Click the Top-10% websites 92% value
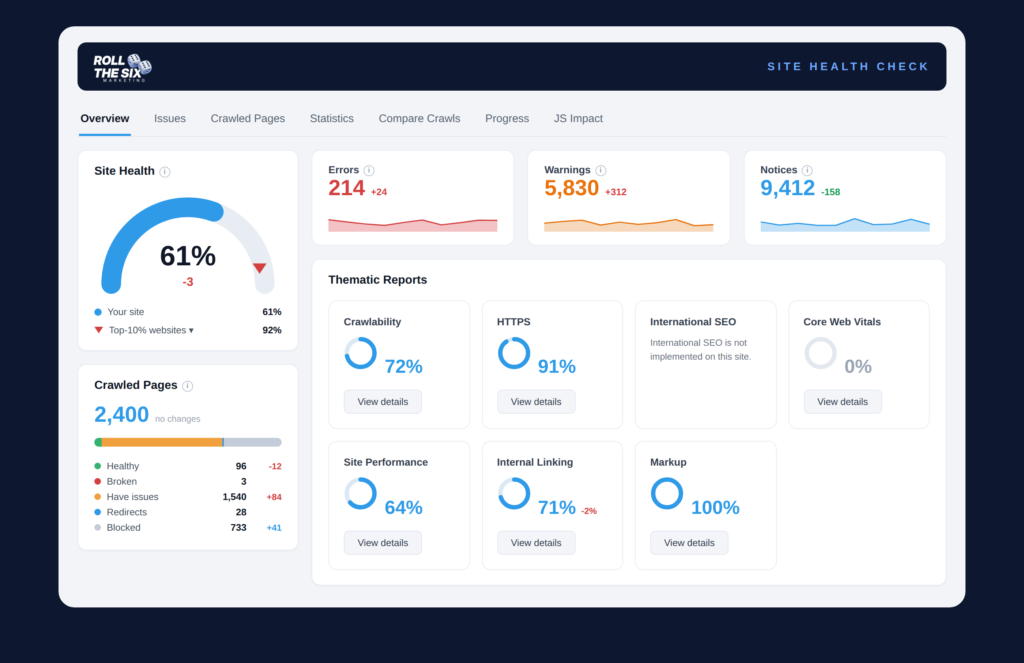Image resolution: width=1024 pixels, height=663 pixels. 272,331
